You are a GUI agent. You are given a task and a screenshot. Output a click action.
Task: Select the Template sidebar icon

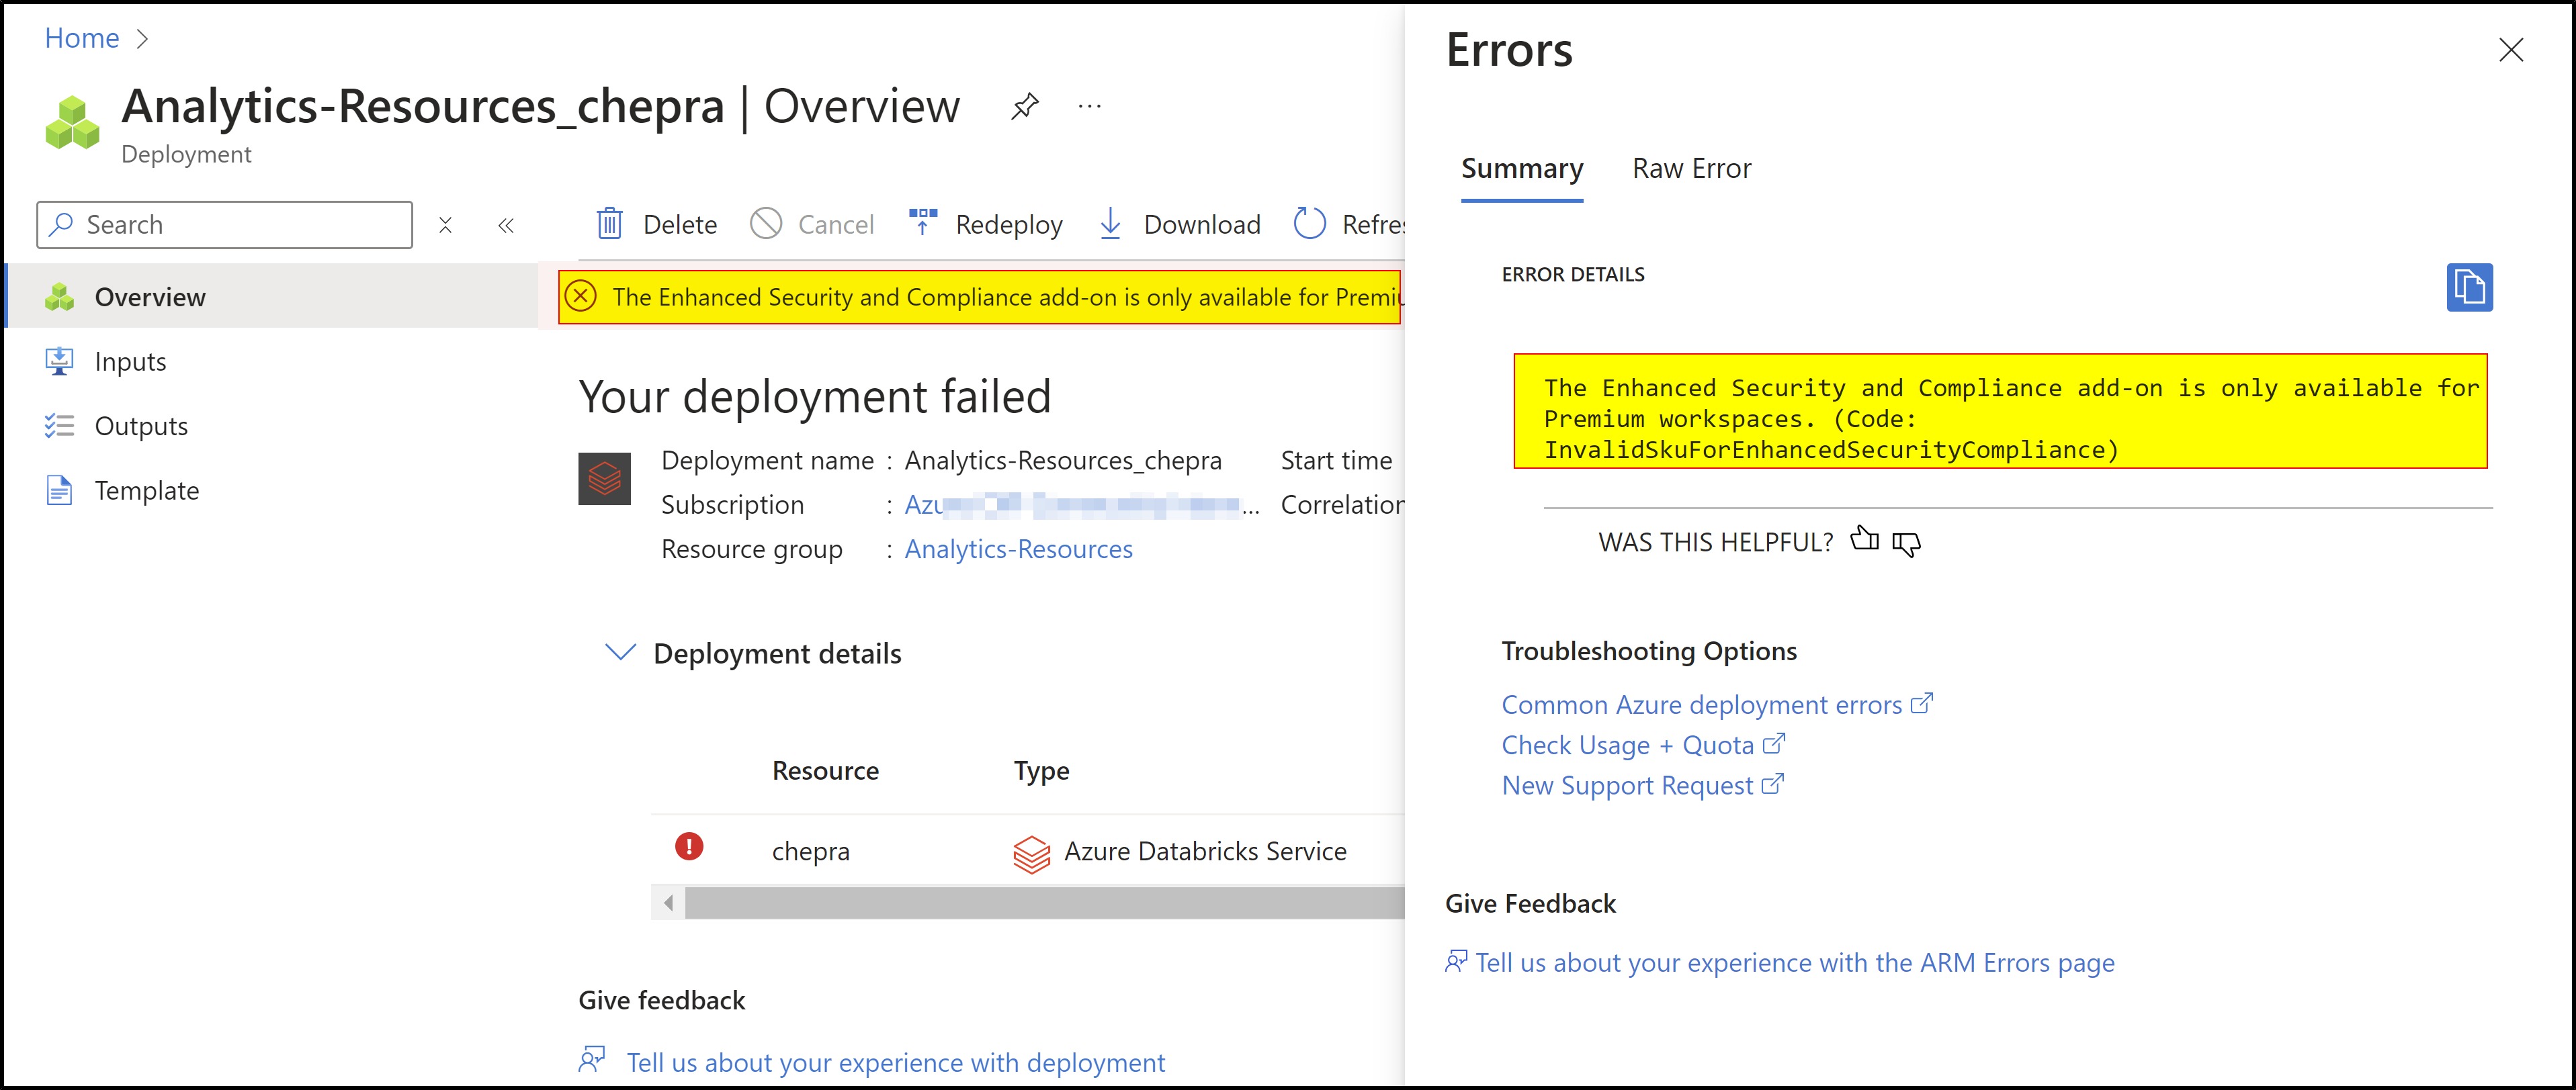point(60,490)
